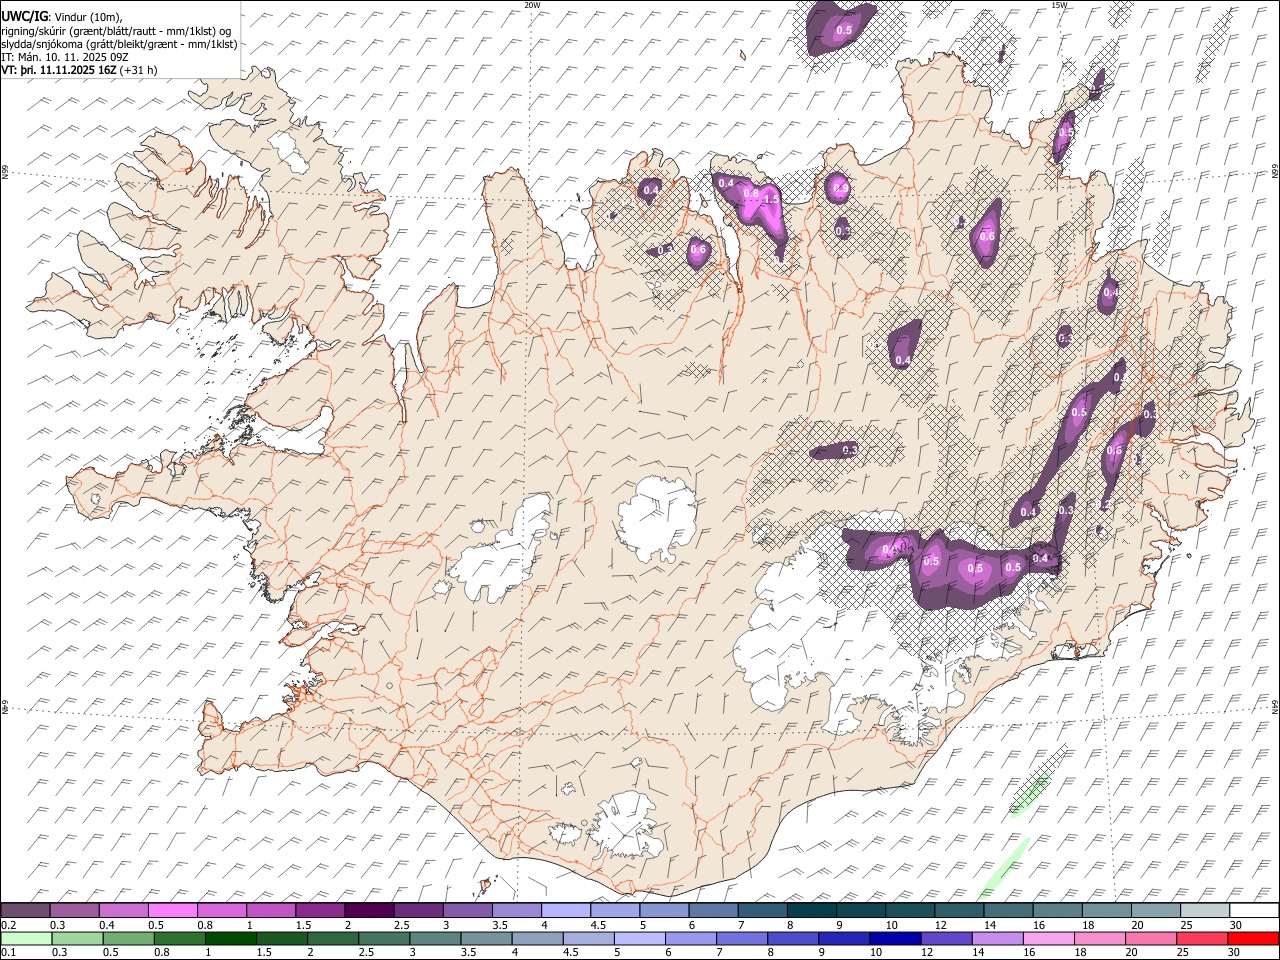Select the violet swatch between 12 and 14 in rain legend
This screenshot has height=960, width=1280.
[946, 938]
